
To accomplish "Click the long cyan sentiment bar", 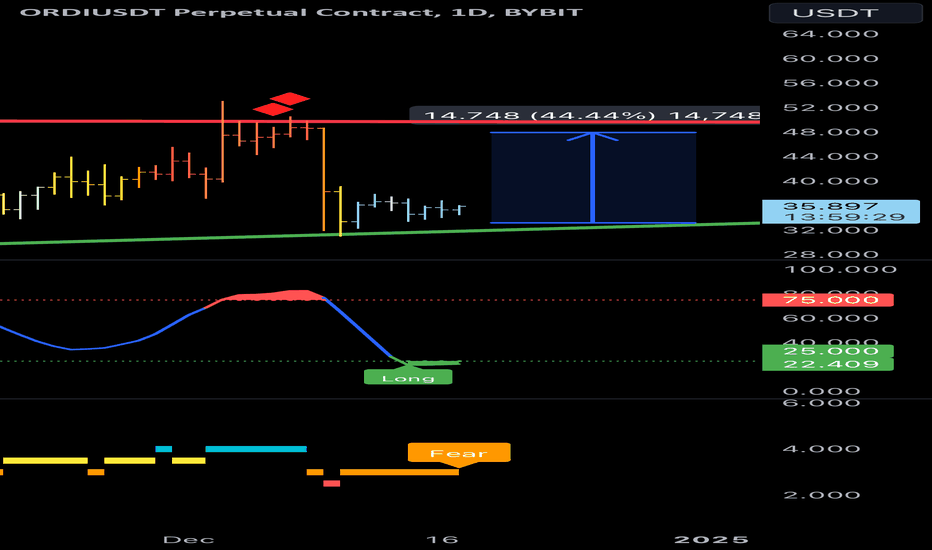I will click(x=256, y=449).
